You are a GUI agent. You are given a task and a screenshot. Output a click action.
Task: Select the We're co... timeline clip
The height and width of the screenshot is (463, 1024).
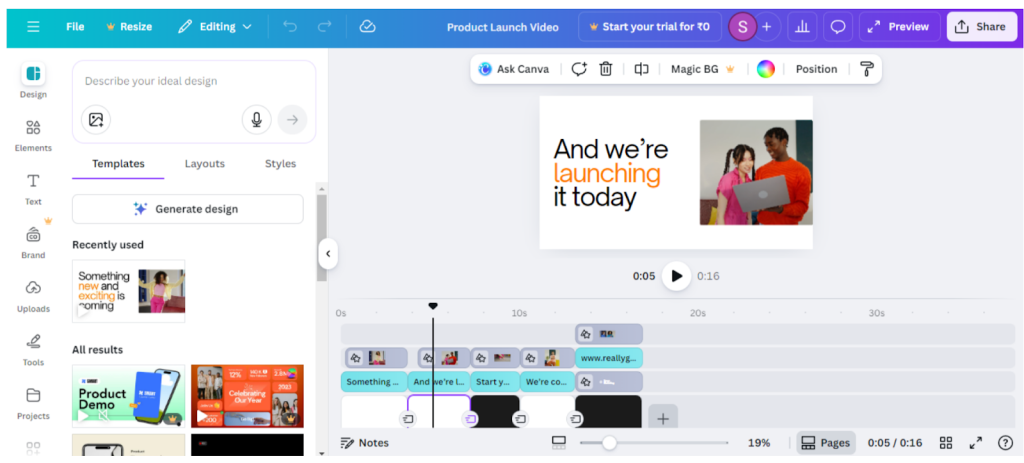pos(547,381)
